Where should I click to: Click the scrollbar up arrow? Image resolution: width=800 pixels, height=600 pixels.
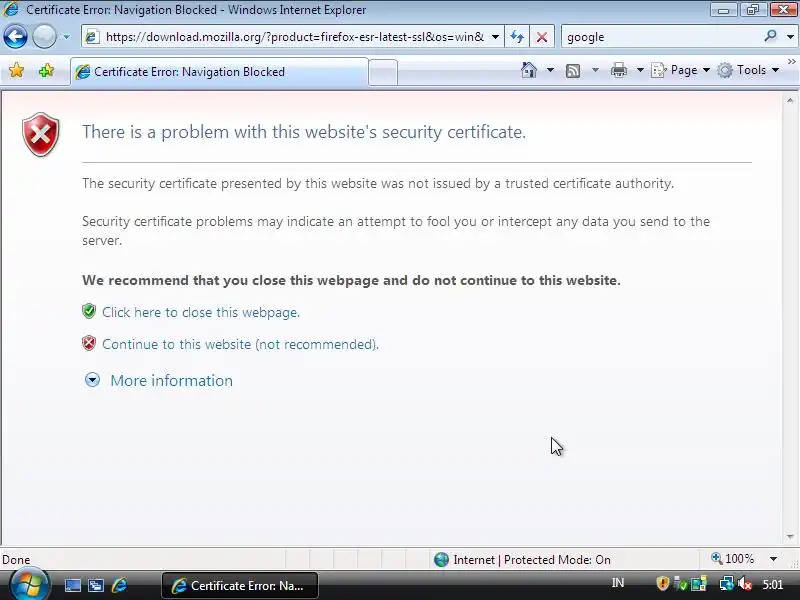pos(790,101)
